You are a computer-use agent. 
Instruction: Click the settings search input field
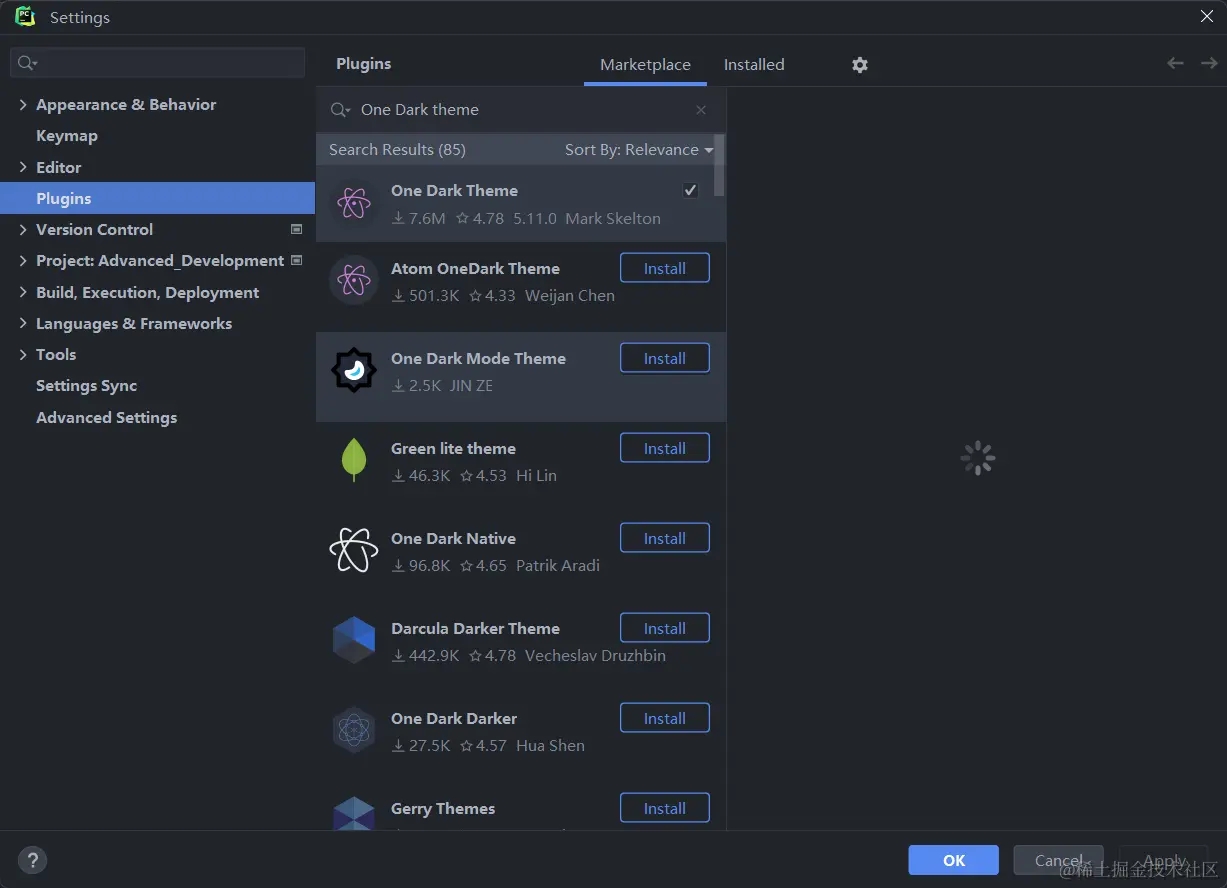click(x=157, y=62)
